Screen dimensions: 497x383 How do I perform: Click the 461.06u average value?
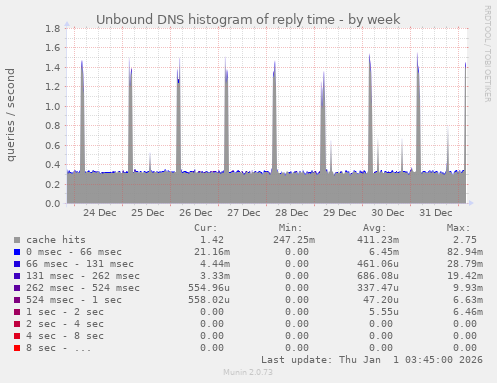[x=378, y=264]
